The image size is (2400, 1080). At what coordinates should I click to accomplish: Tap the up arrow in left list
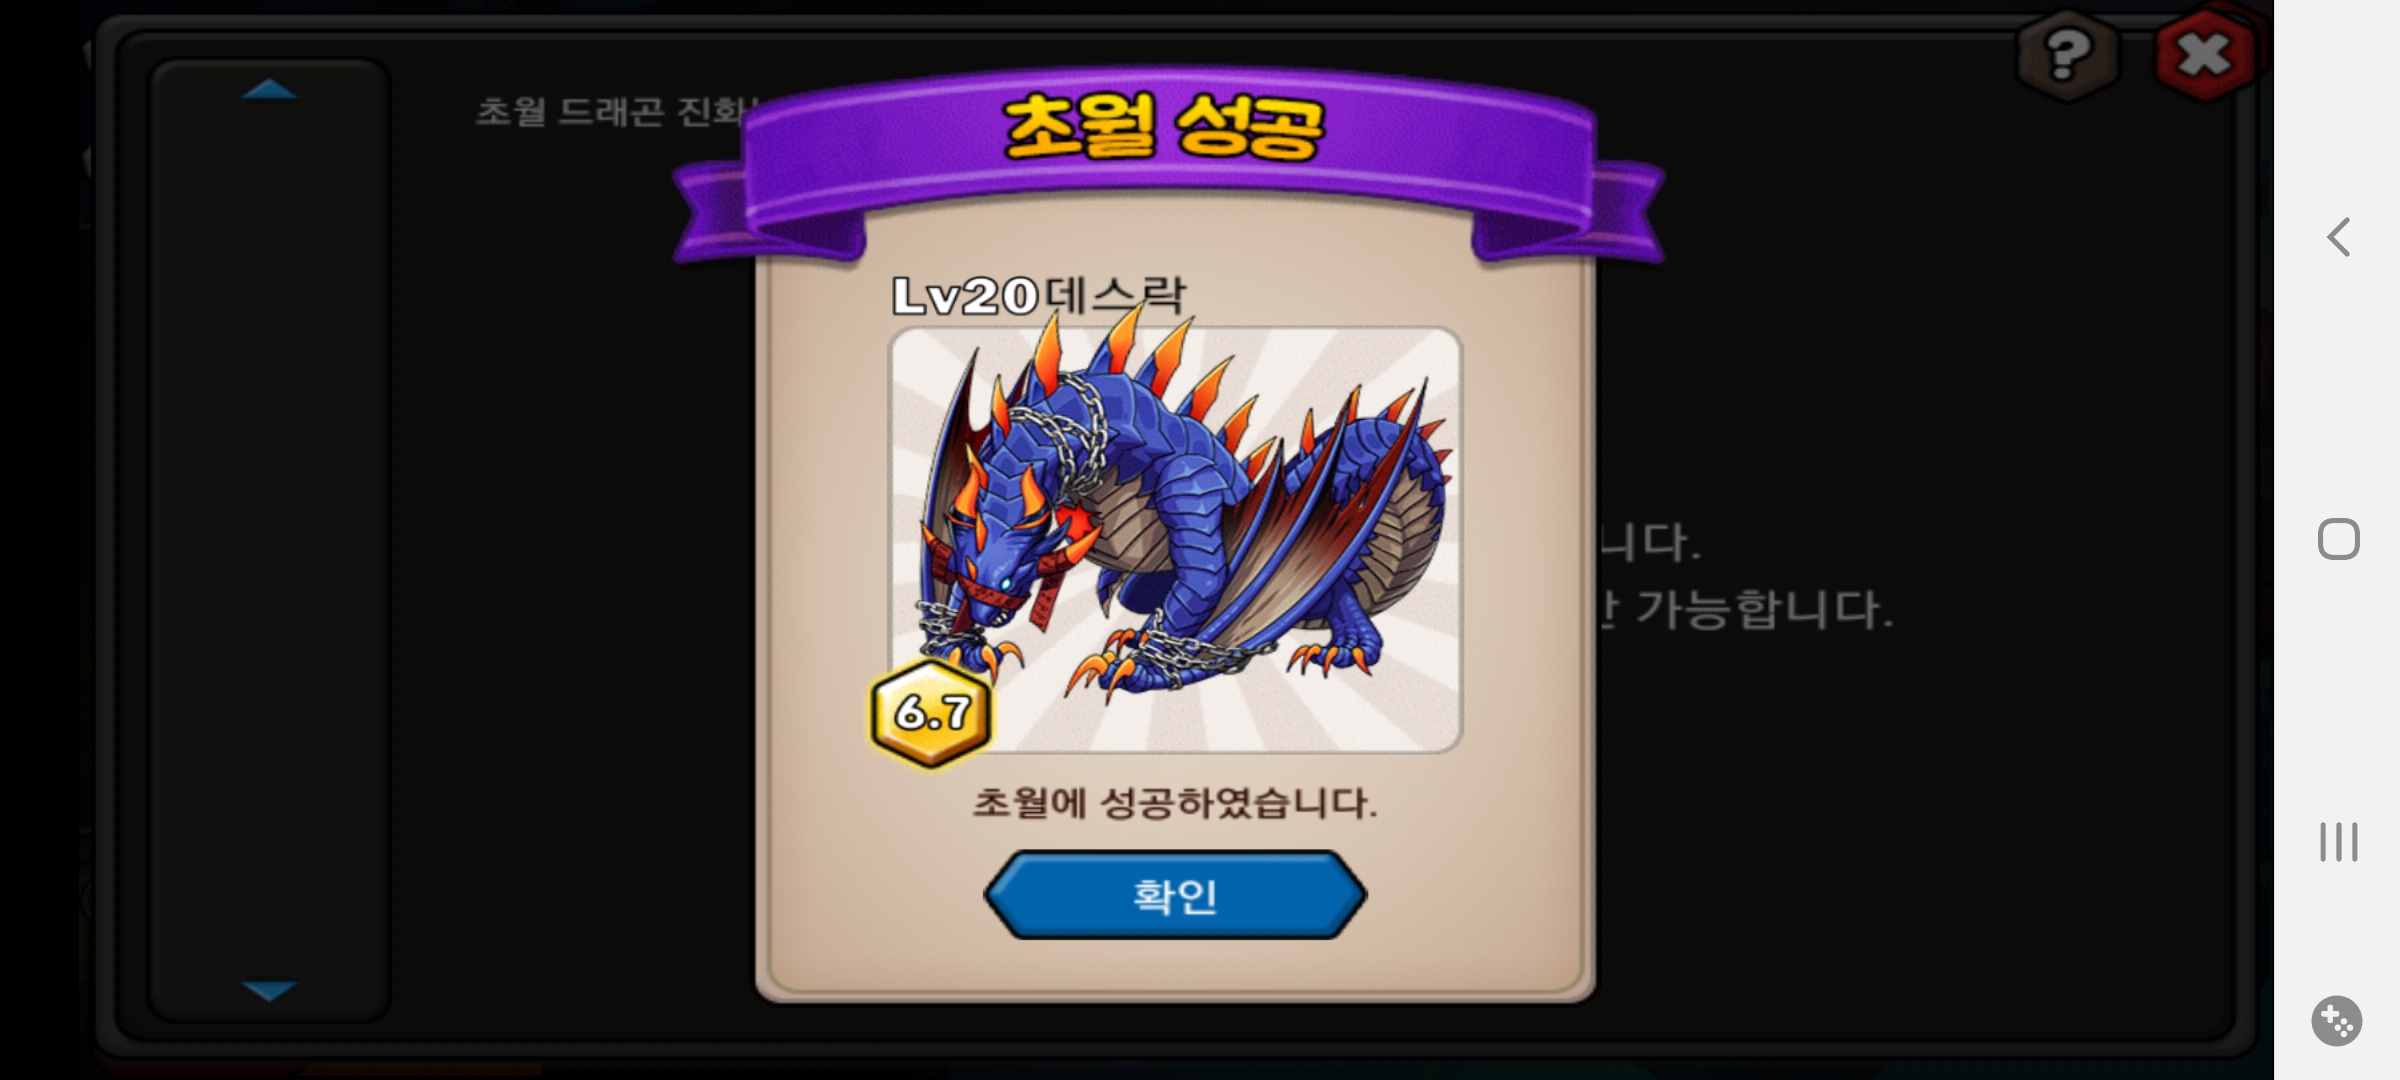tap(269, 90)
